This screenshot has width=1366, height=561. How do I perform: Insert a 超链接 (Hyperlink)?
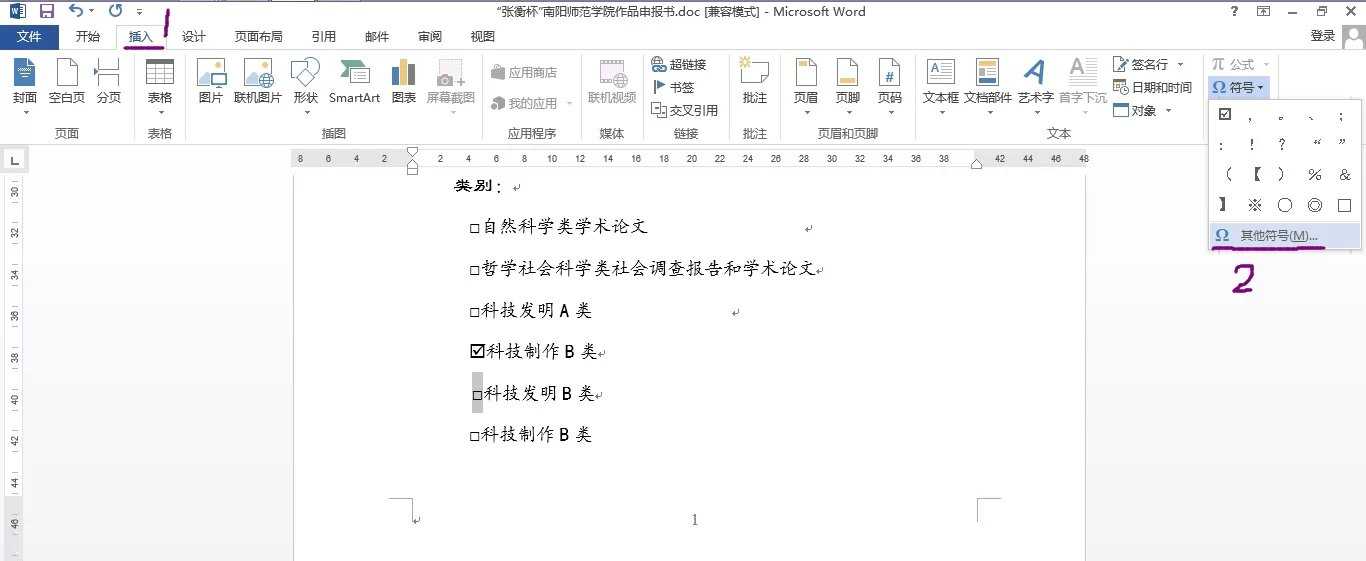pos(679,64)
